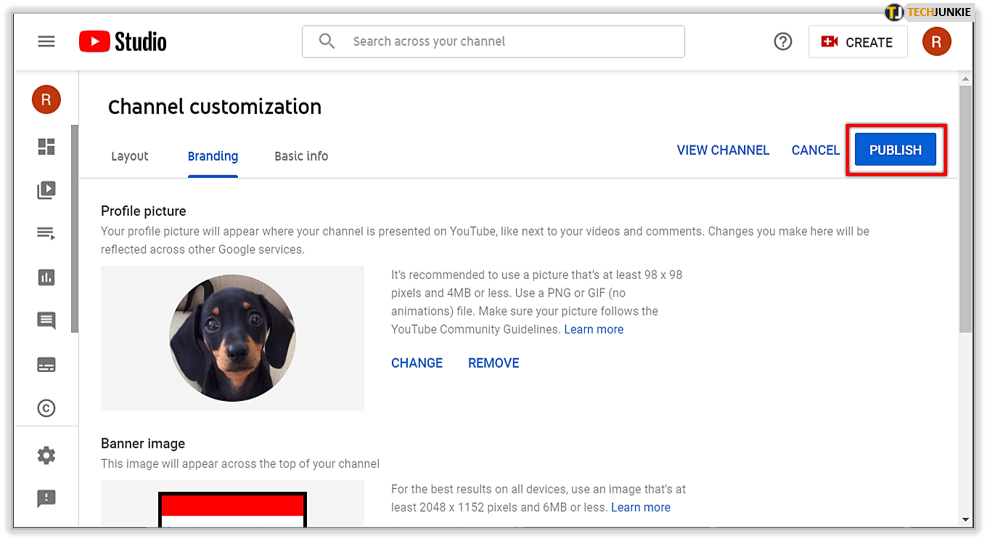
Task: Open the Copyright sidebar icon
Action: click(x=46, y=408)
